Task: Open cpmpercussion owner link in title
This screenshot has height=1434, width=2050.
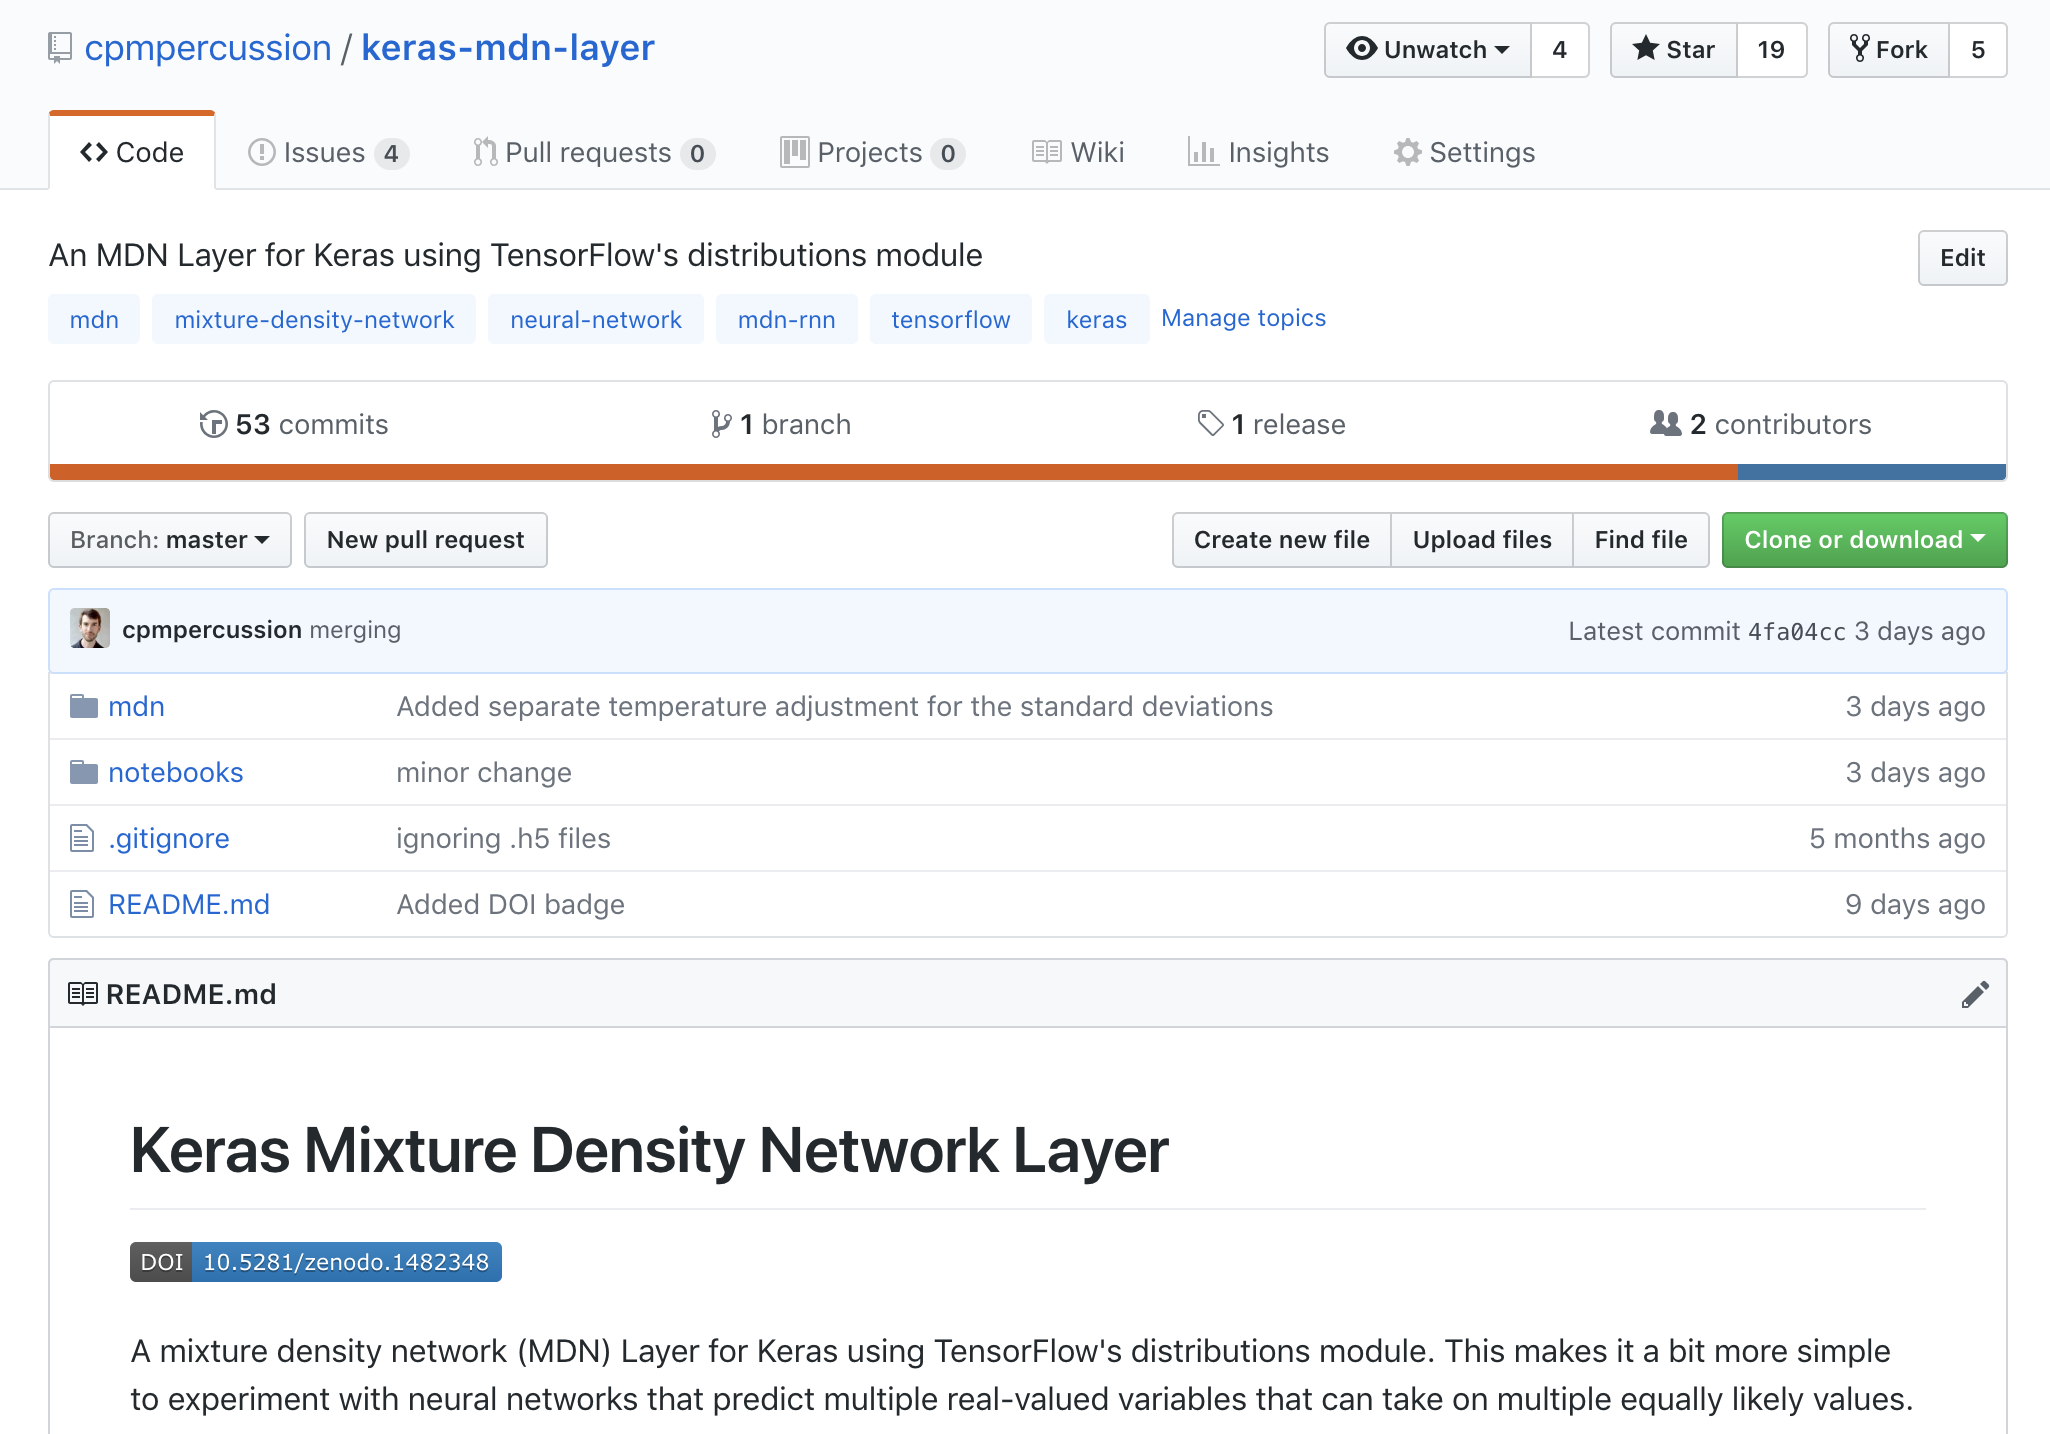Action: tap(208, 48)
